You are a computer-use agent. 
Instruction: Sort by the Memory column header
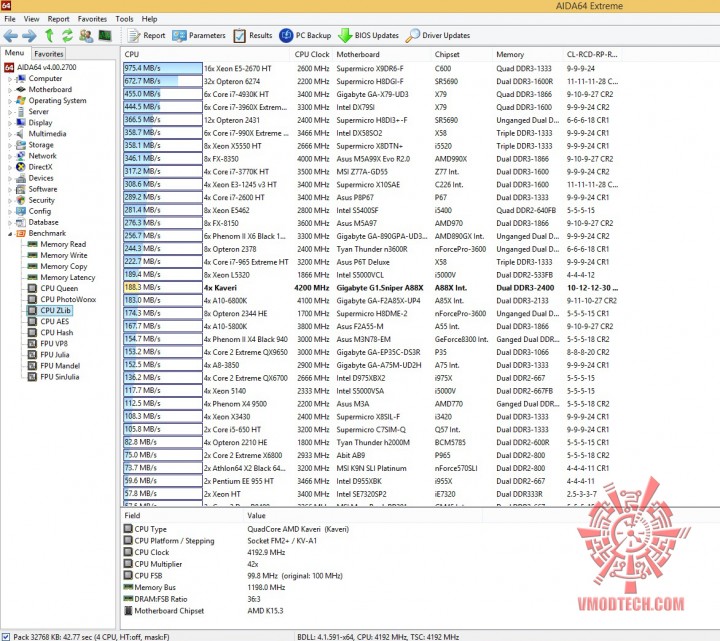click(528, 54)
